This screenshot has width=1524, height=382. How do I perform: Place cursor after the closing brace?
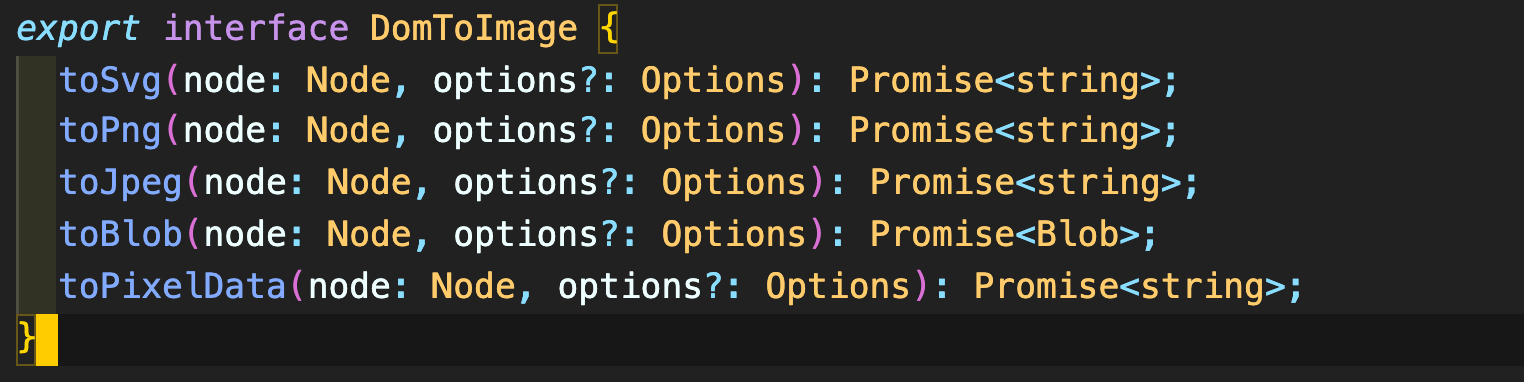tap(40, 340)
